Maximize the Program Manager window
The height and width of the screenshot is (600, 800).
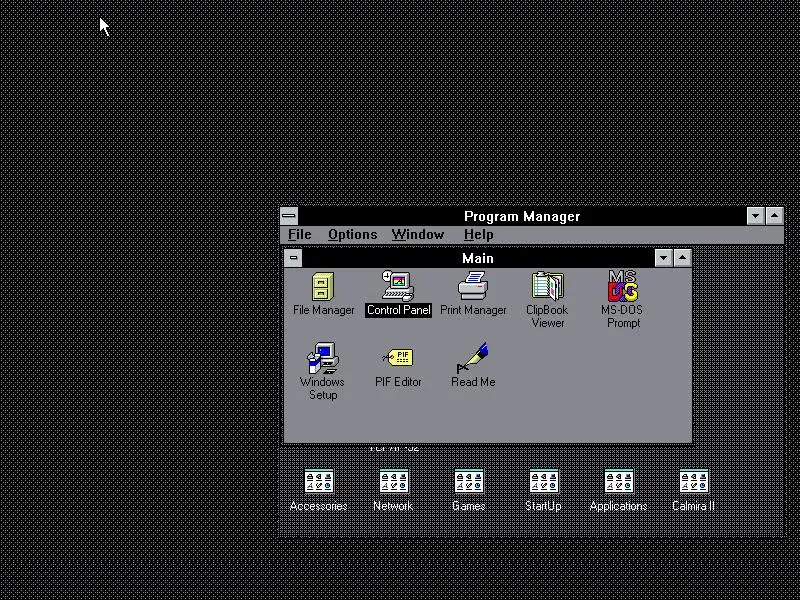click(774, 216)
